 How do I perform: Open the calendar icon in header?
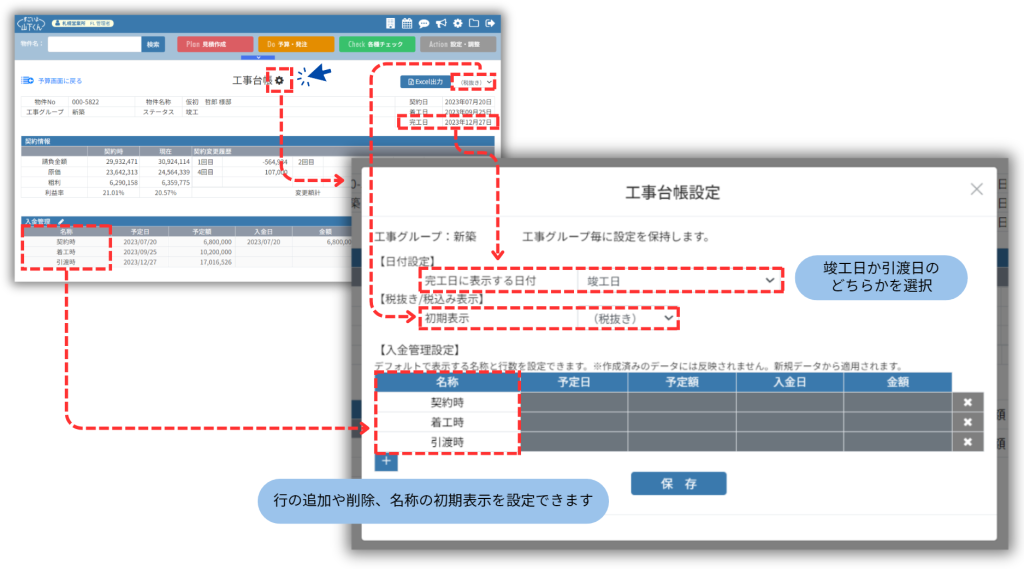[407, 23]
